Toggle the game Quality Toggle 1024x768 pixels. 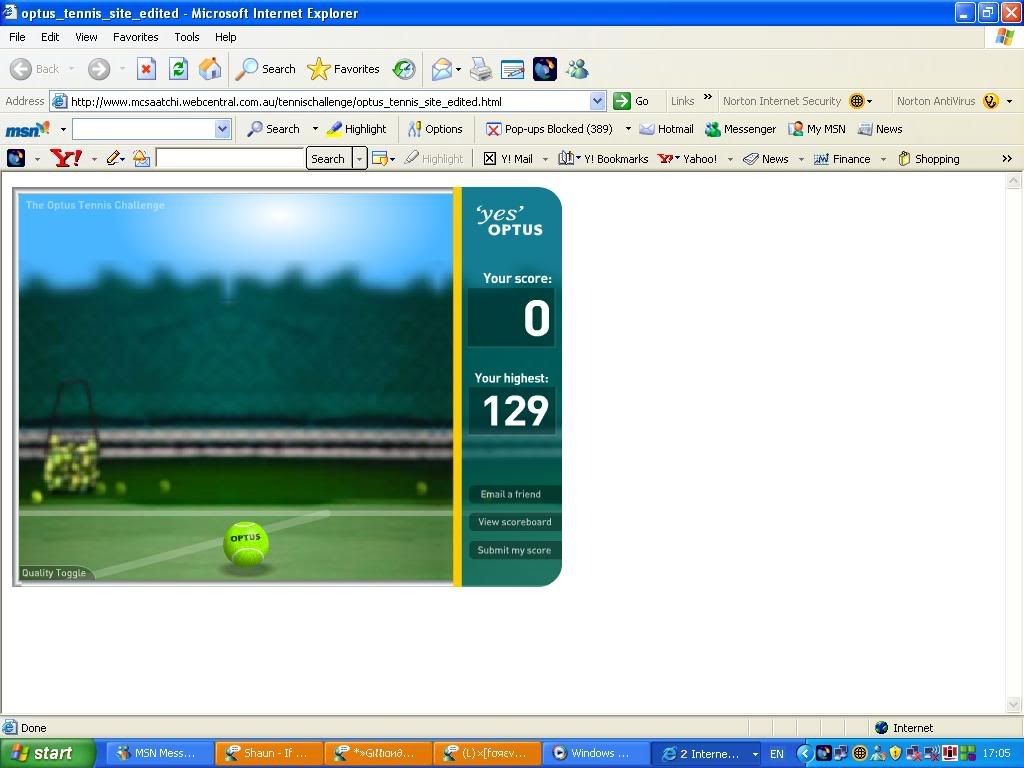[54, 573]
